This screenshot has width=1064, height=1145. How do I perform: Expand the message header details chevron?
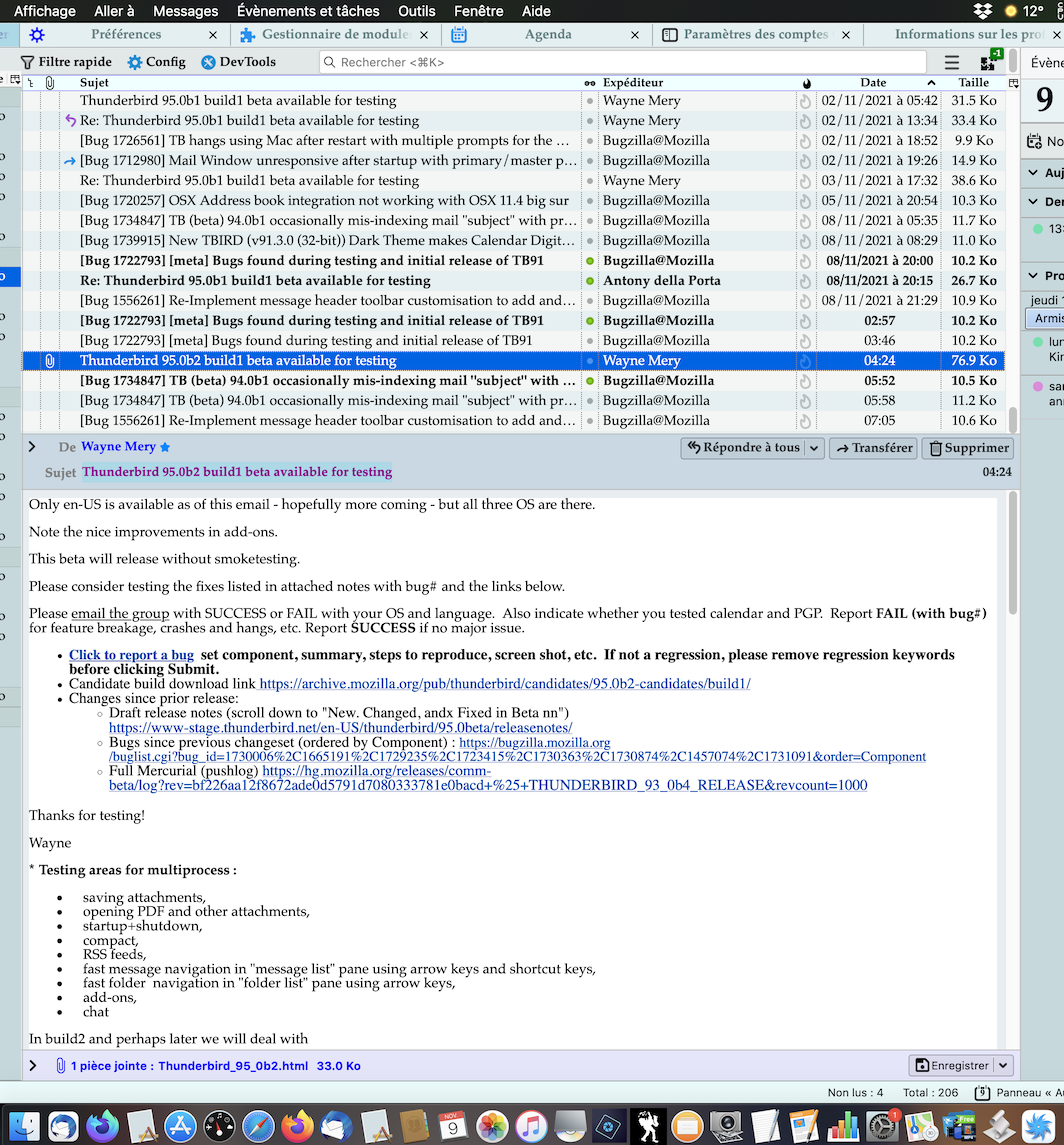(32, 447)
